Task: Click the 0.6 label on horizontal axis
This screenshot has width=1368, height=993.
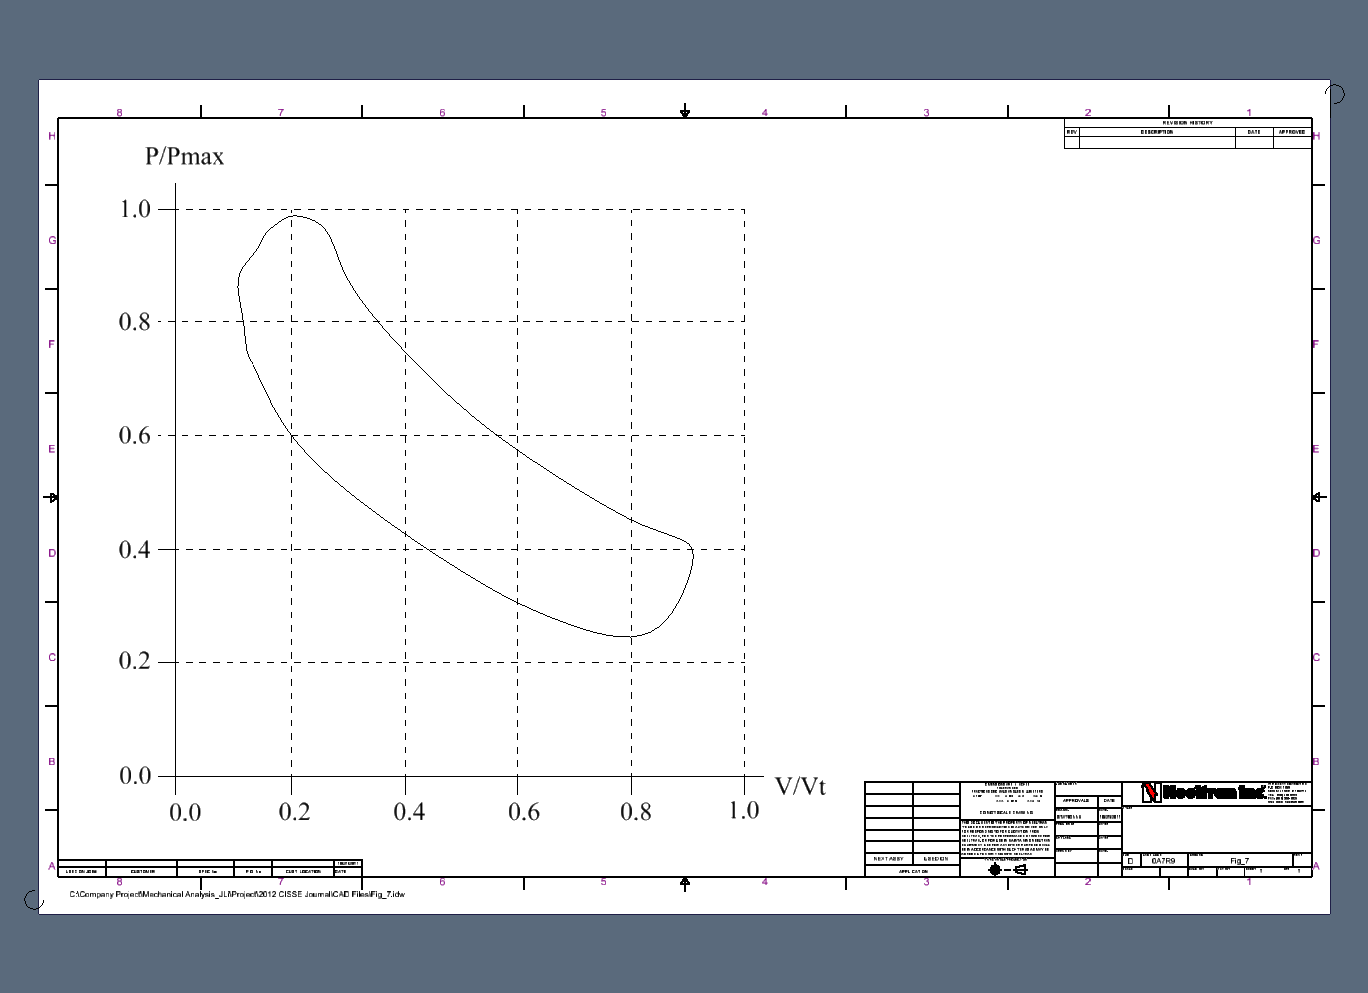Action: (x=524, y=811)
